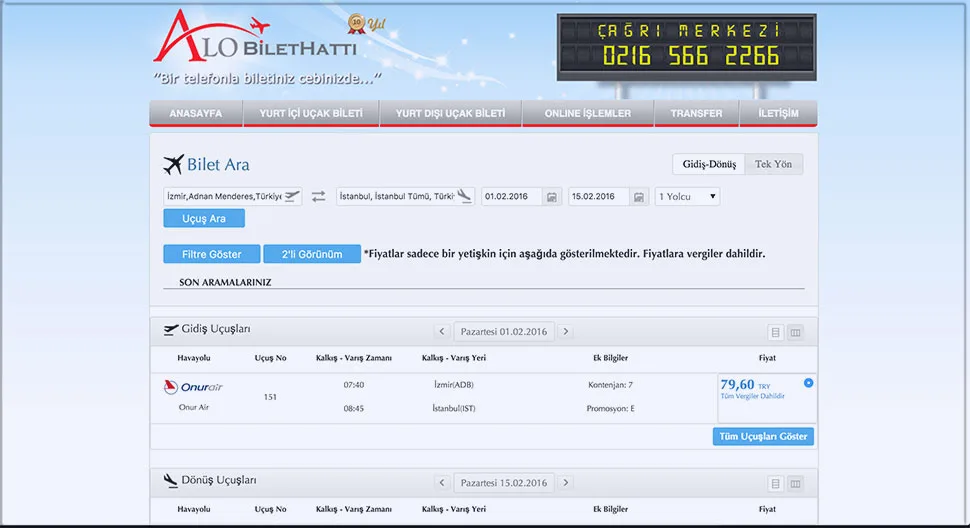Switch Dönüş Uçuşları to single-column list view icon
970x528 pixels.
tap(776, 483)
